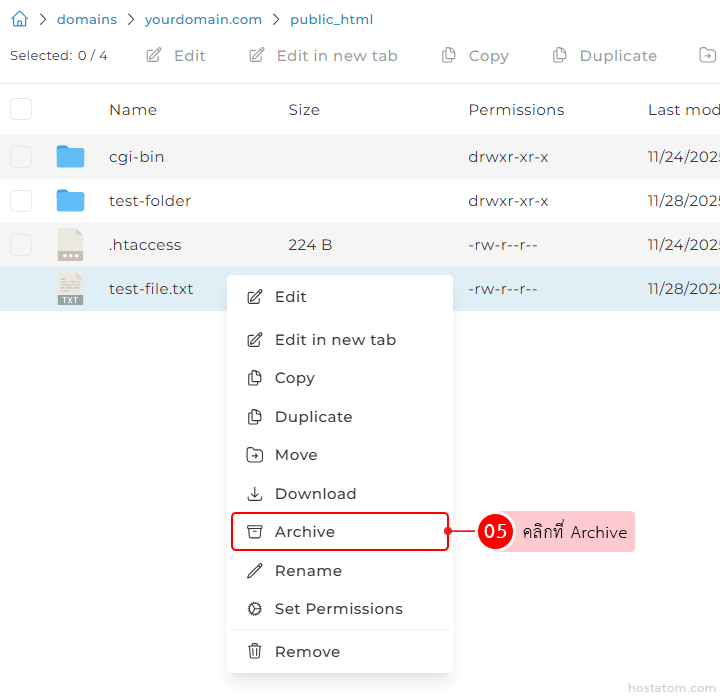Click the pencil icon beside Rename

[x=255, y=571]
